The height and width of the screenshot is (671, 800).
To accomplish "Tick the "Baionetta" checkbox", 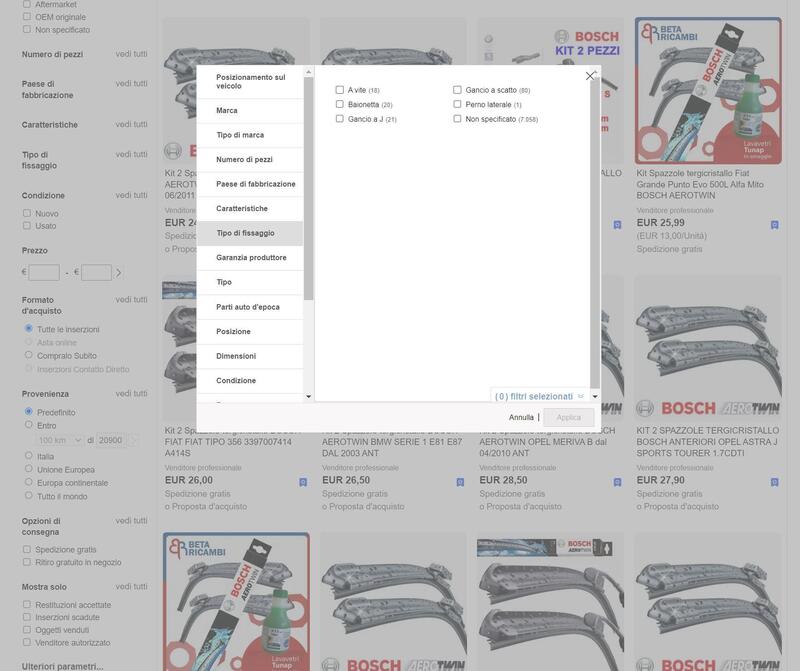I will point(340,104).
